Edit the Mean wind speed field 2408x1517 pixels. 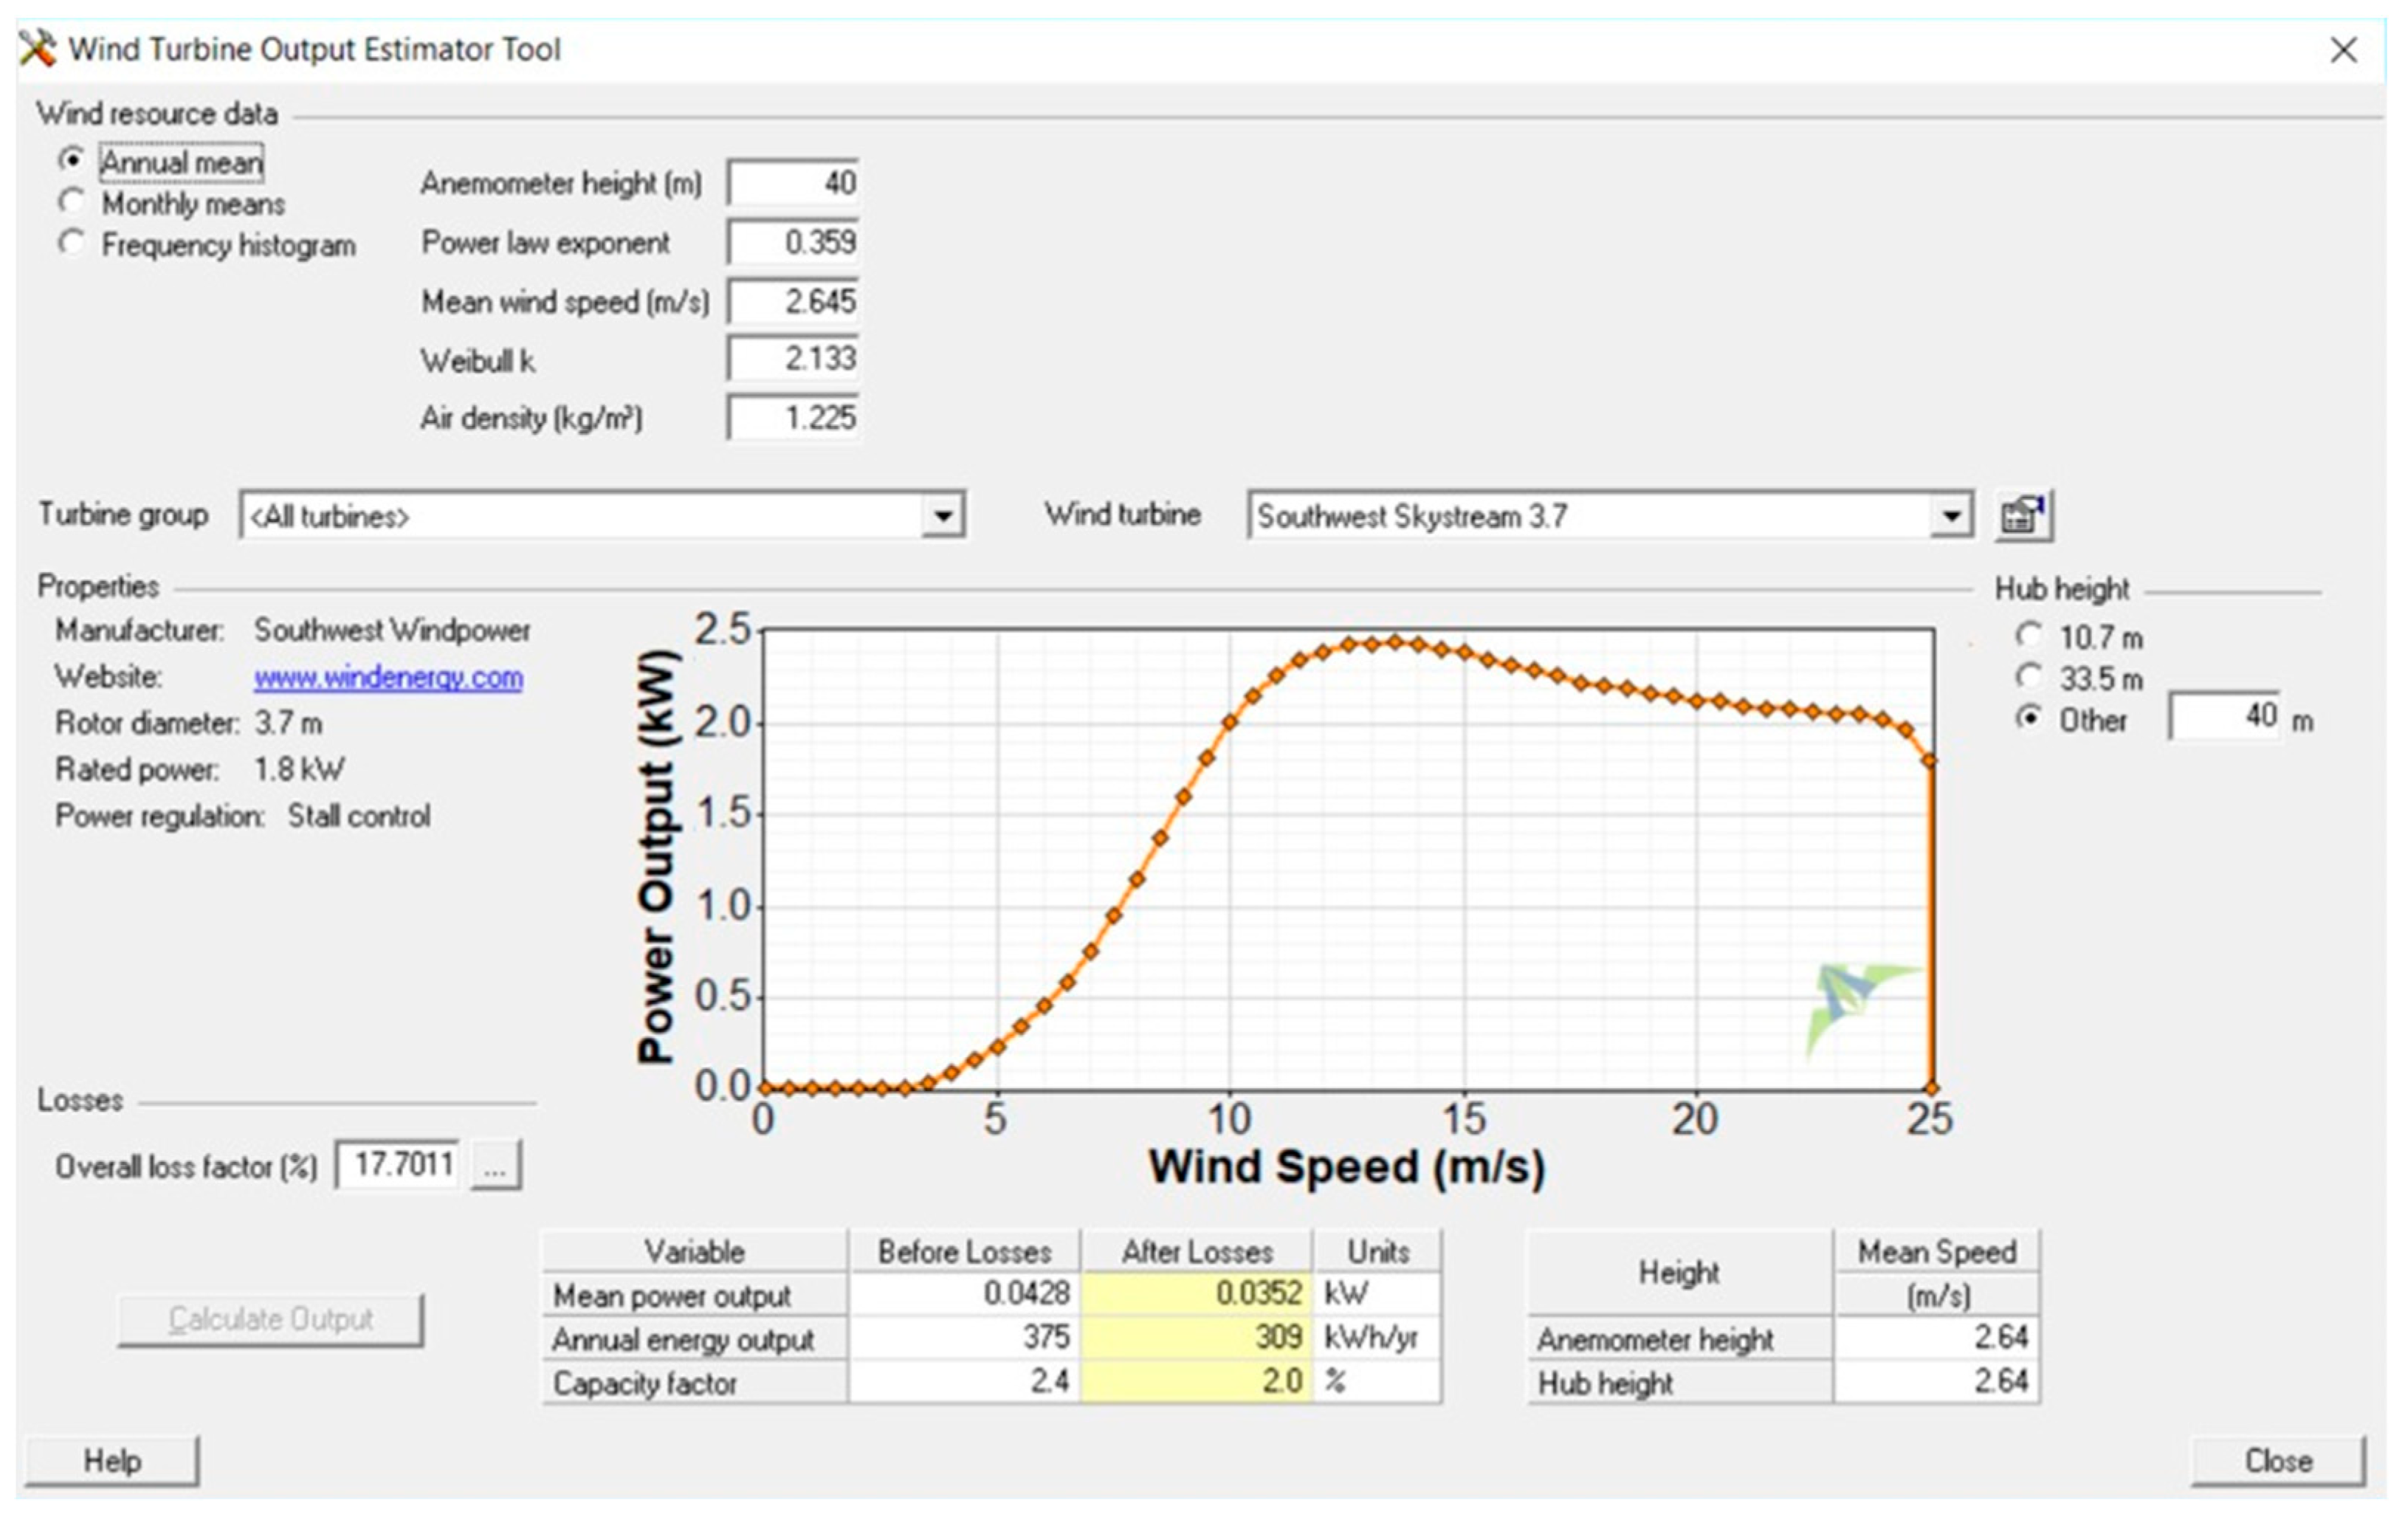[x=793, y=301]
